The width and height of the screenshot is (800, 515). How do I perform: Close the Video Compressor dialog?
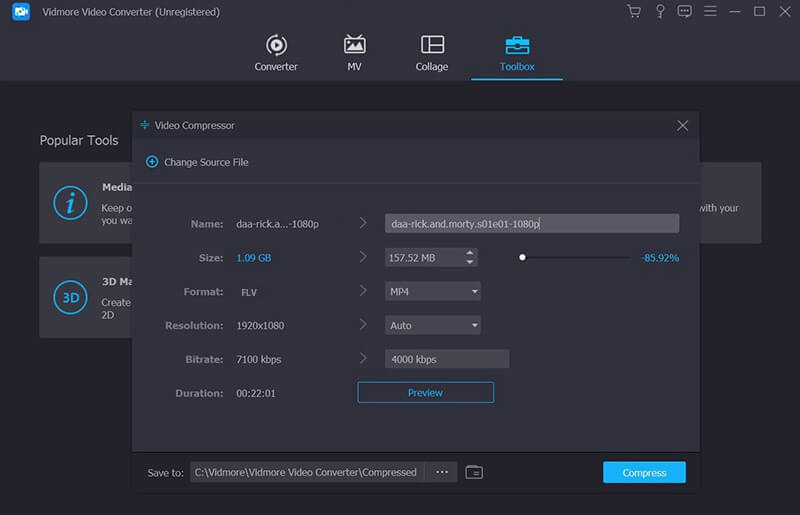click(682, 126)
